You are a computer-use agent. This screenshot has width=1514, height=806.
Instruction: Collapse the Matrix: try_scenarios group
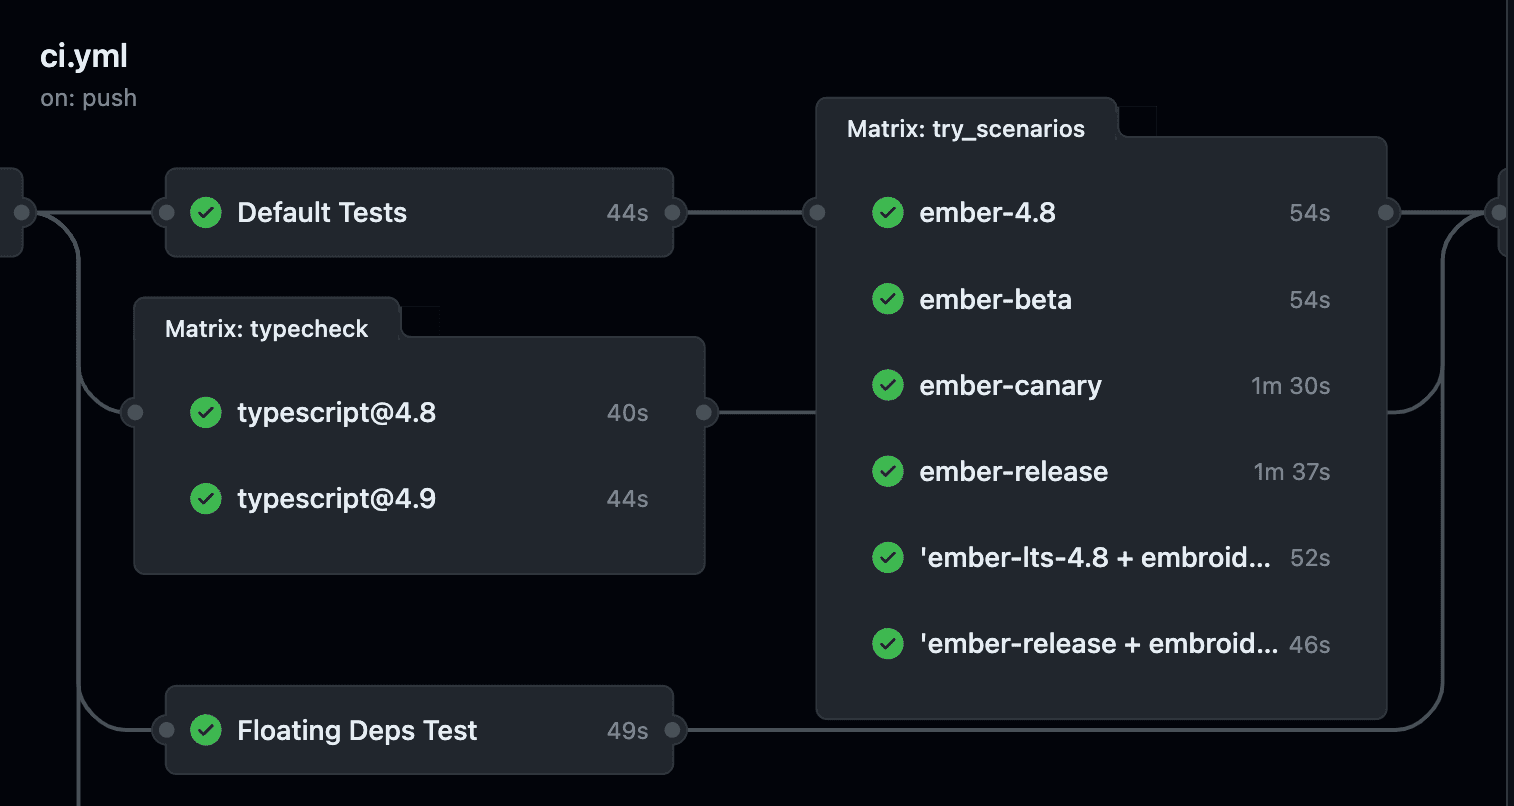pos(1139,119)
